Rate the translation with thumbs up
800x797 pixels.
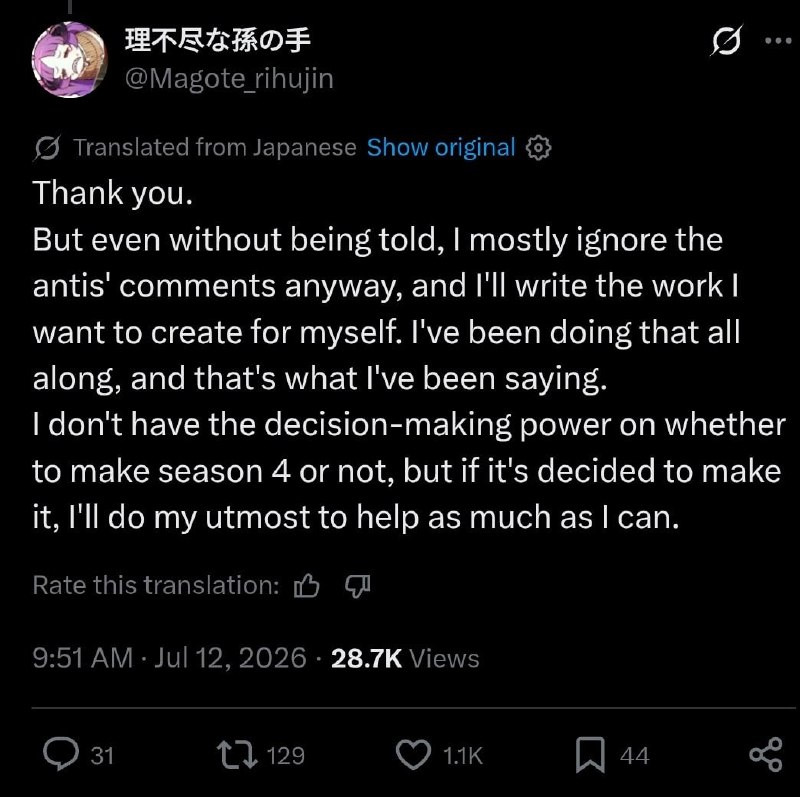[x=307, y=585]
